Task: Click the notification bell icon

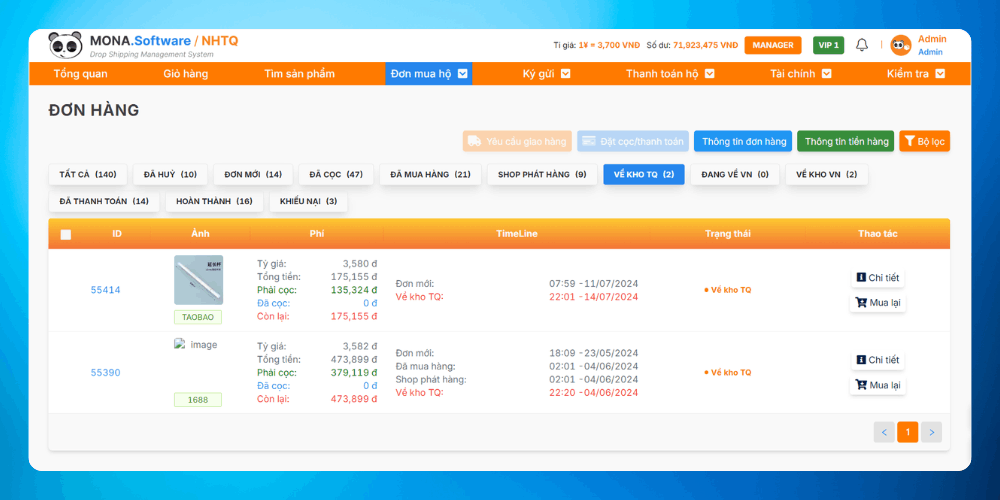Action: (x=862, y=45)
